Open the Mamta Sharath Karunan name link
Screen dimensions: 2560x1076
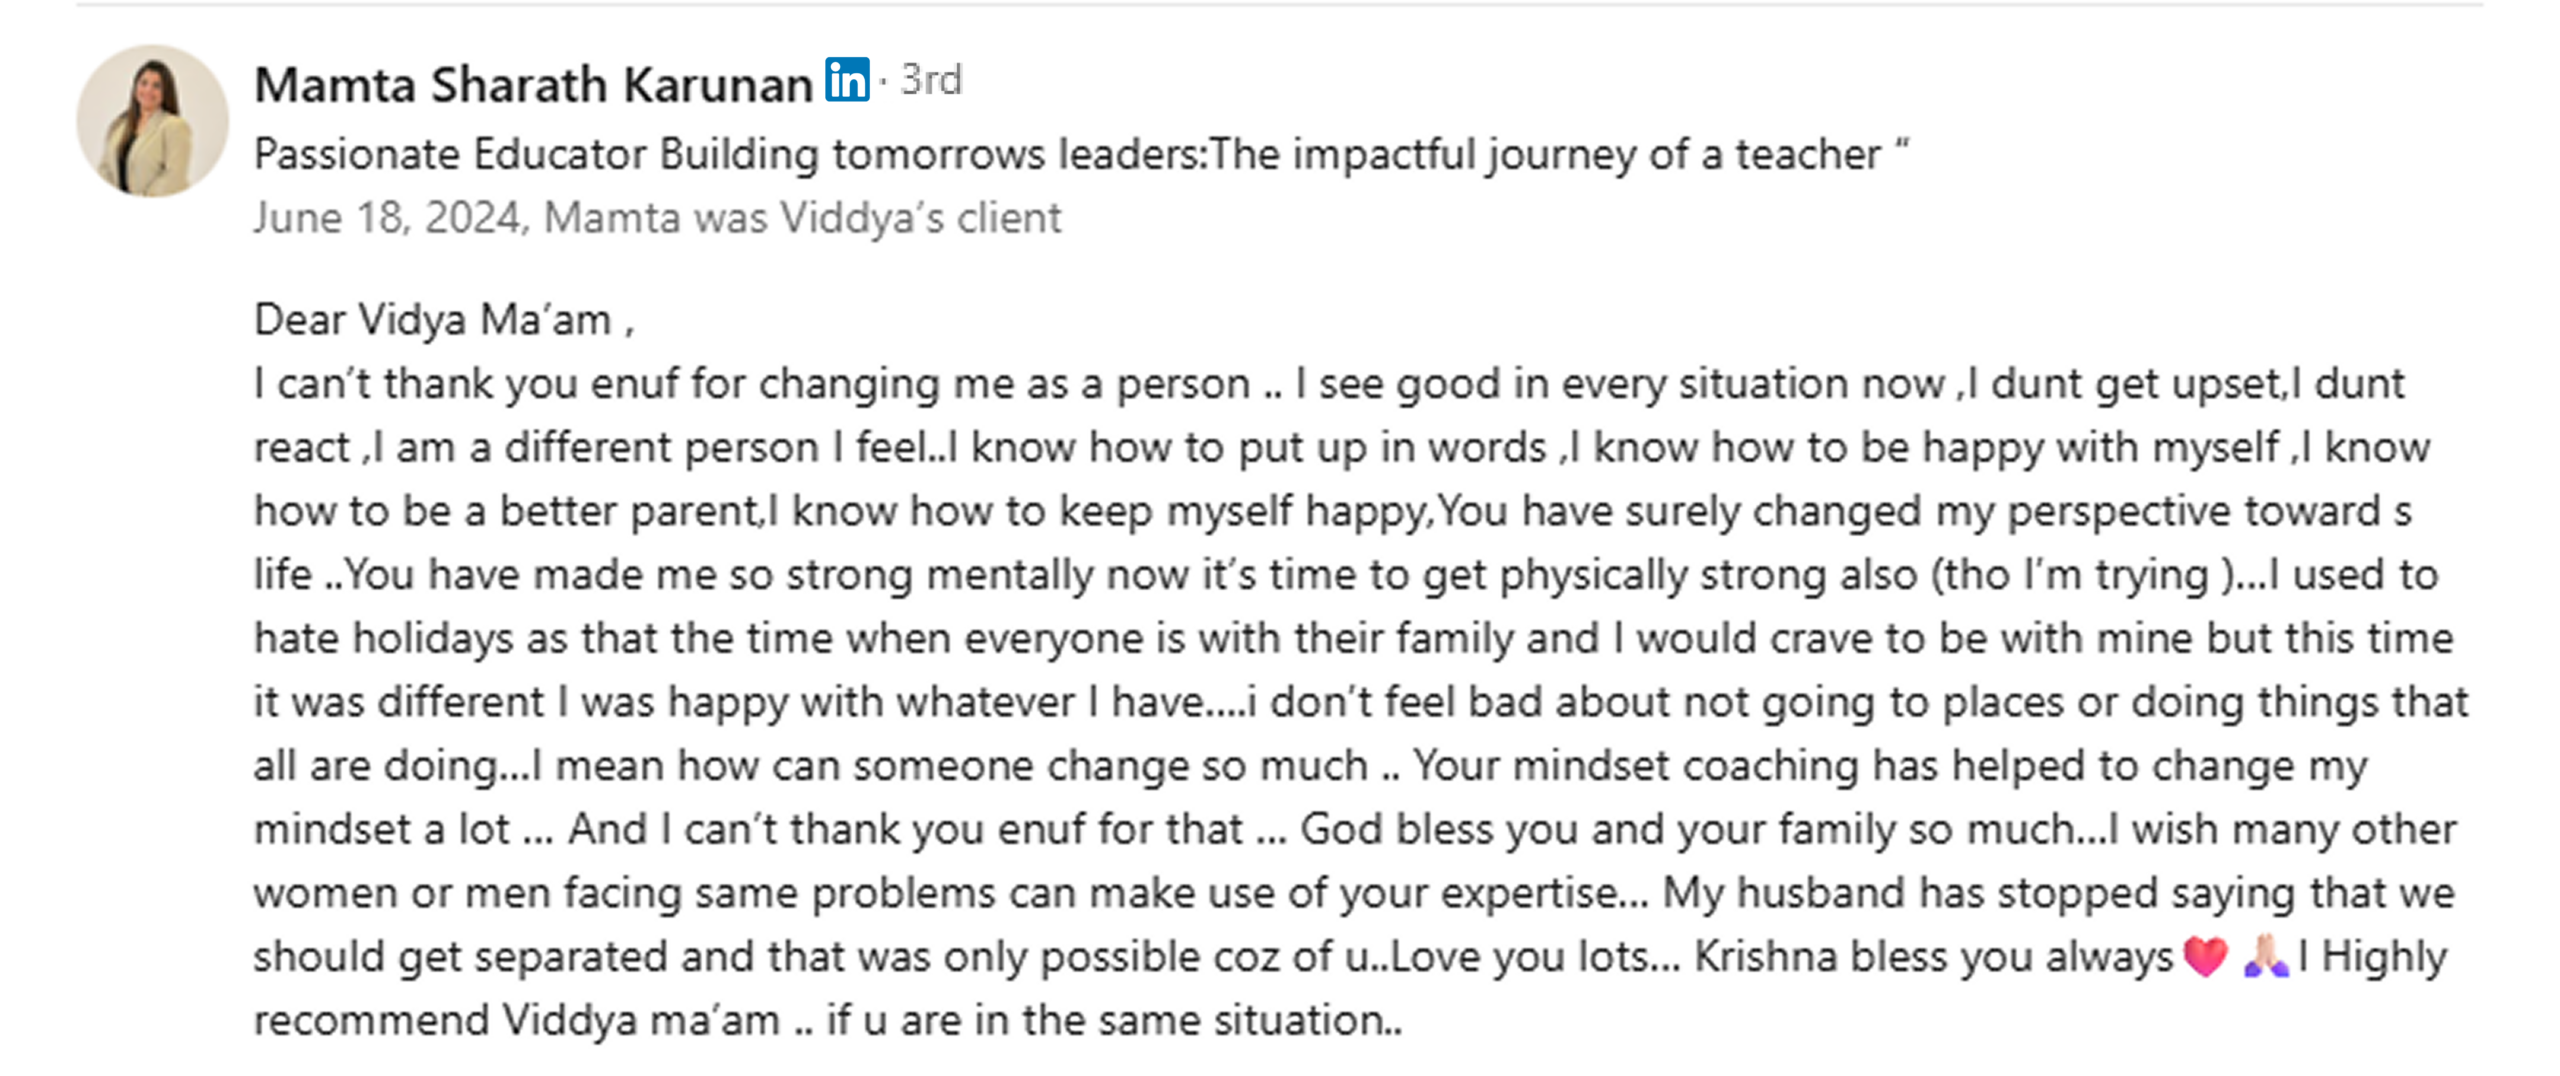[532, 84]
